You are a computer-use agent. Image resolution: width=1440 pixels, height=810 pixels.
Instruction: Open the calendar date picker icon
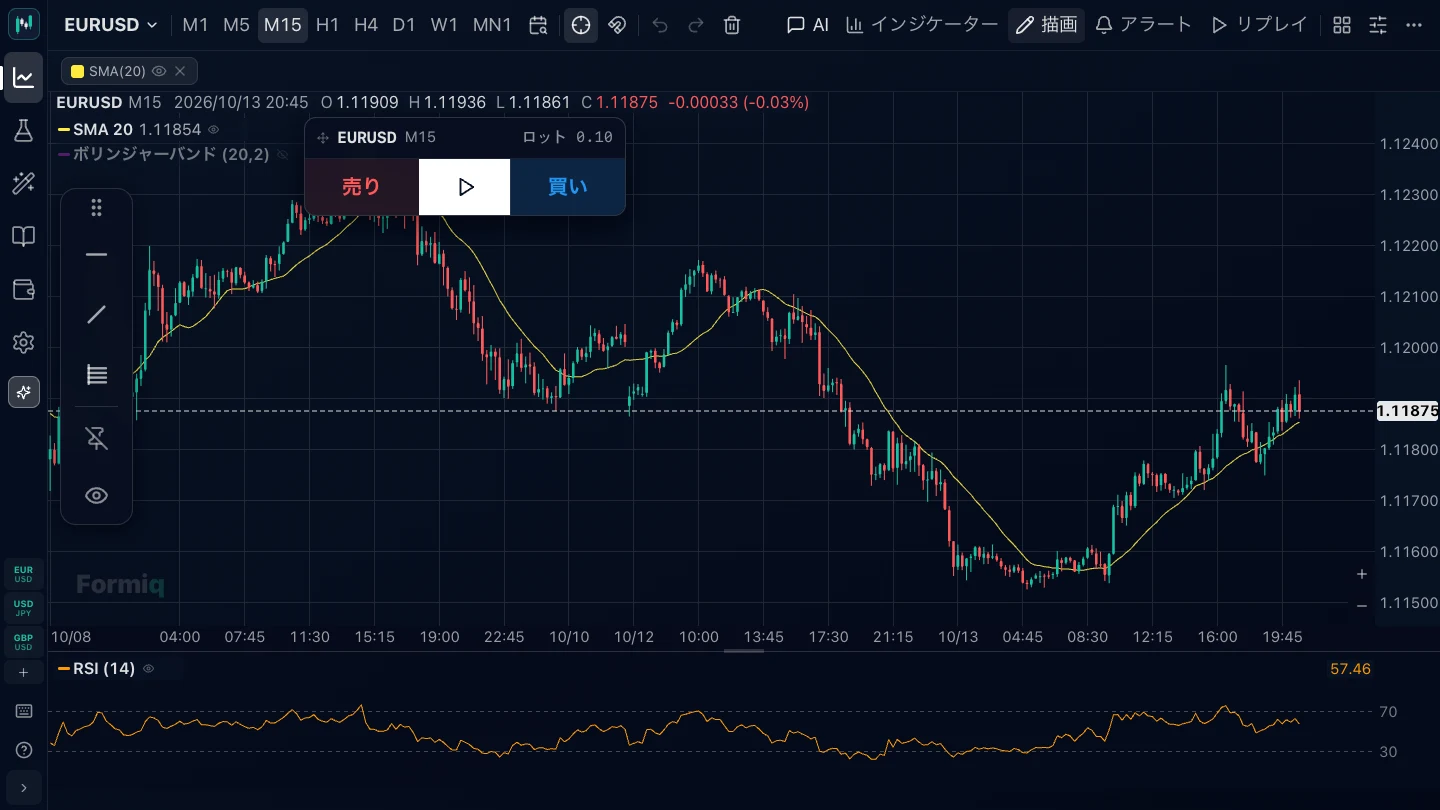538,25
